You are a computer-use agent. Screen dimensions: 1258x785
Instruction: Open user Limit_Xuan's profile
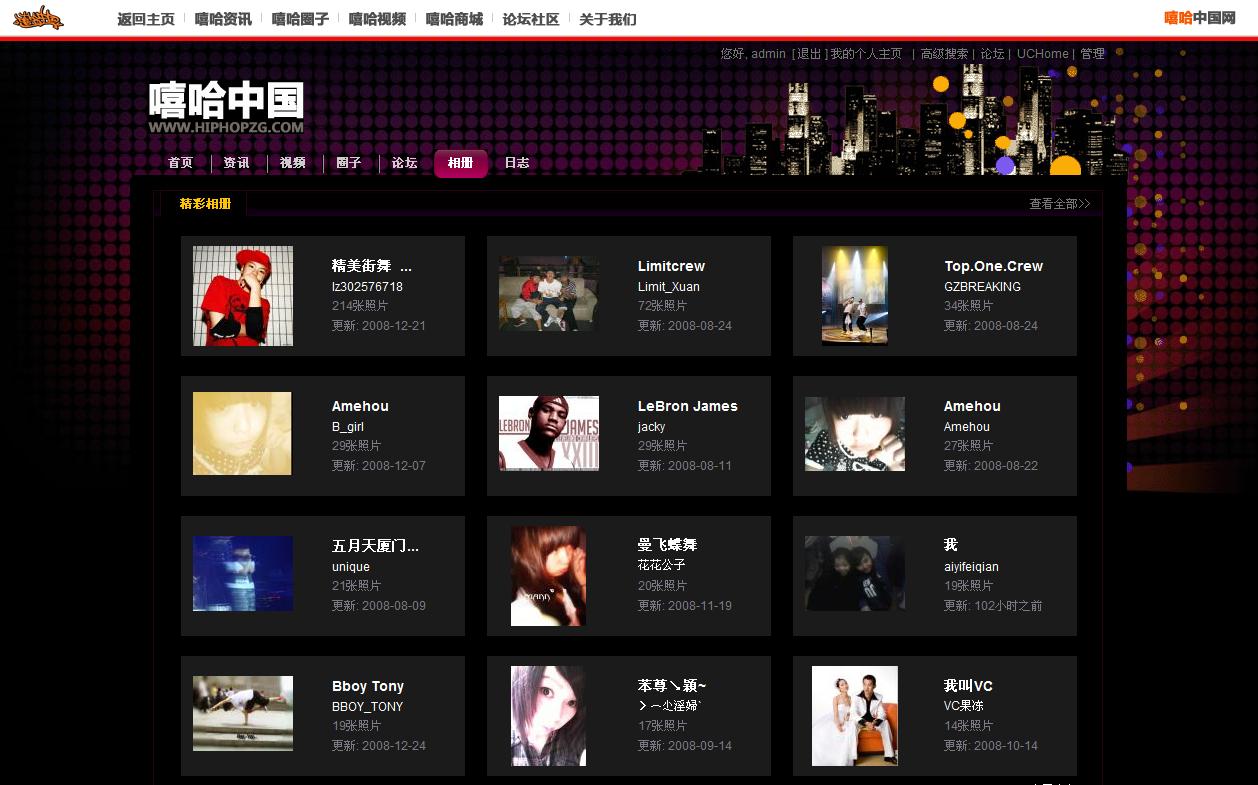(669, 287)
